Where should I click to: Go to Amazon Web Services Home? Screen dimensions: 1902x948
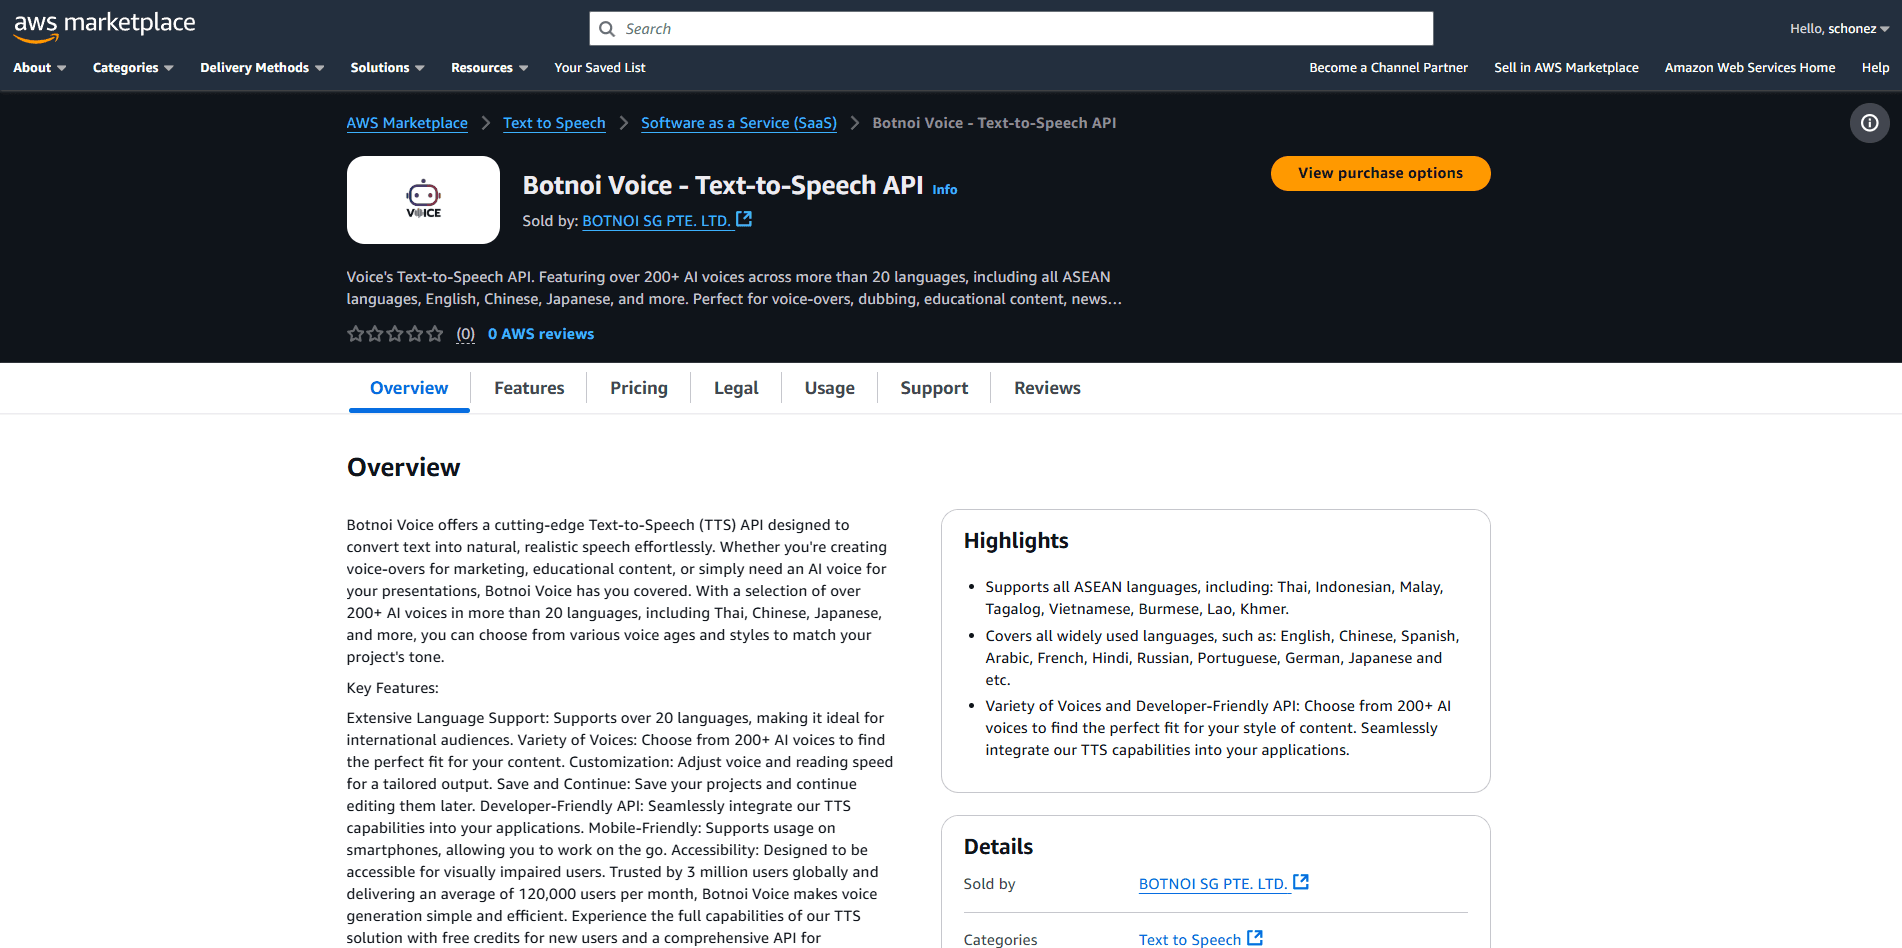(x=1750, y=68)
